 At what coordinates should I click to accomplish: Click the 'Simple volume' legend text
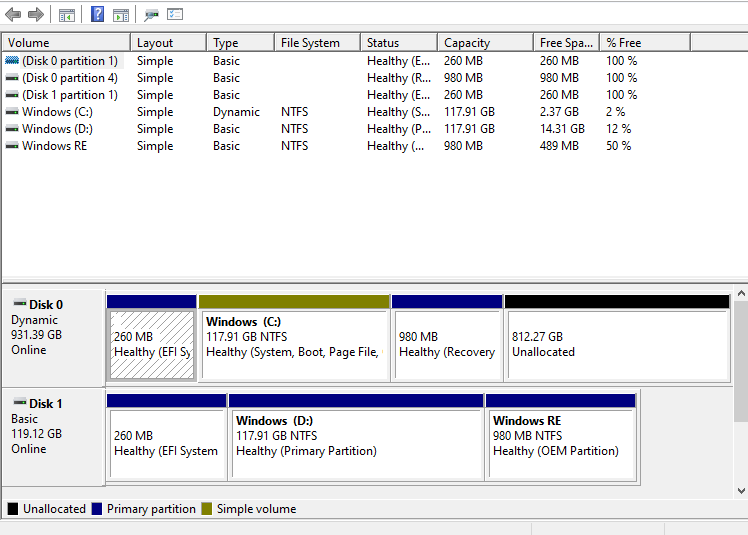(256, 509)
